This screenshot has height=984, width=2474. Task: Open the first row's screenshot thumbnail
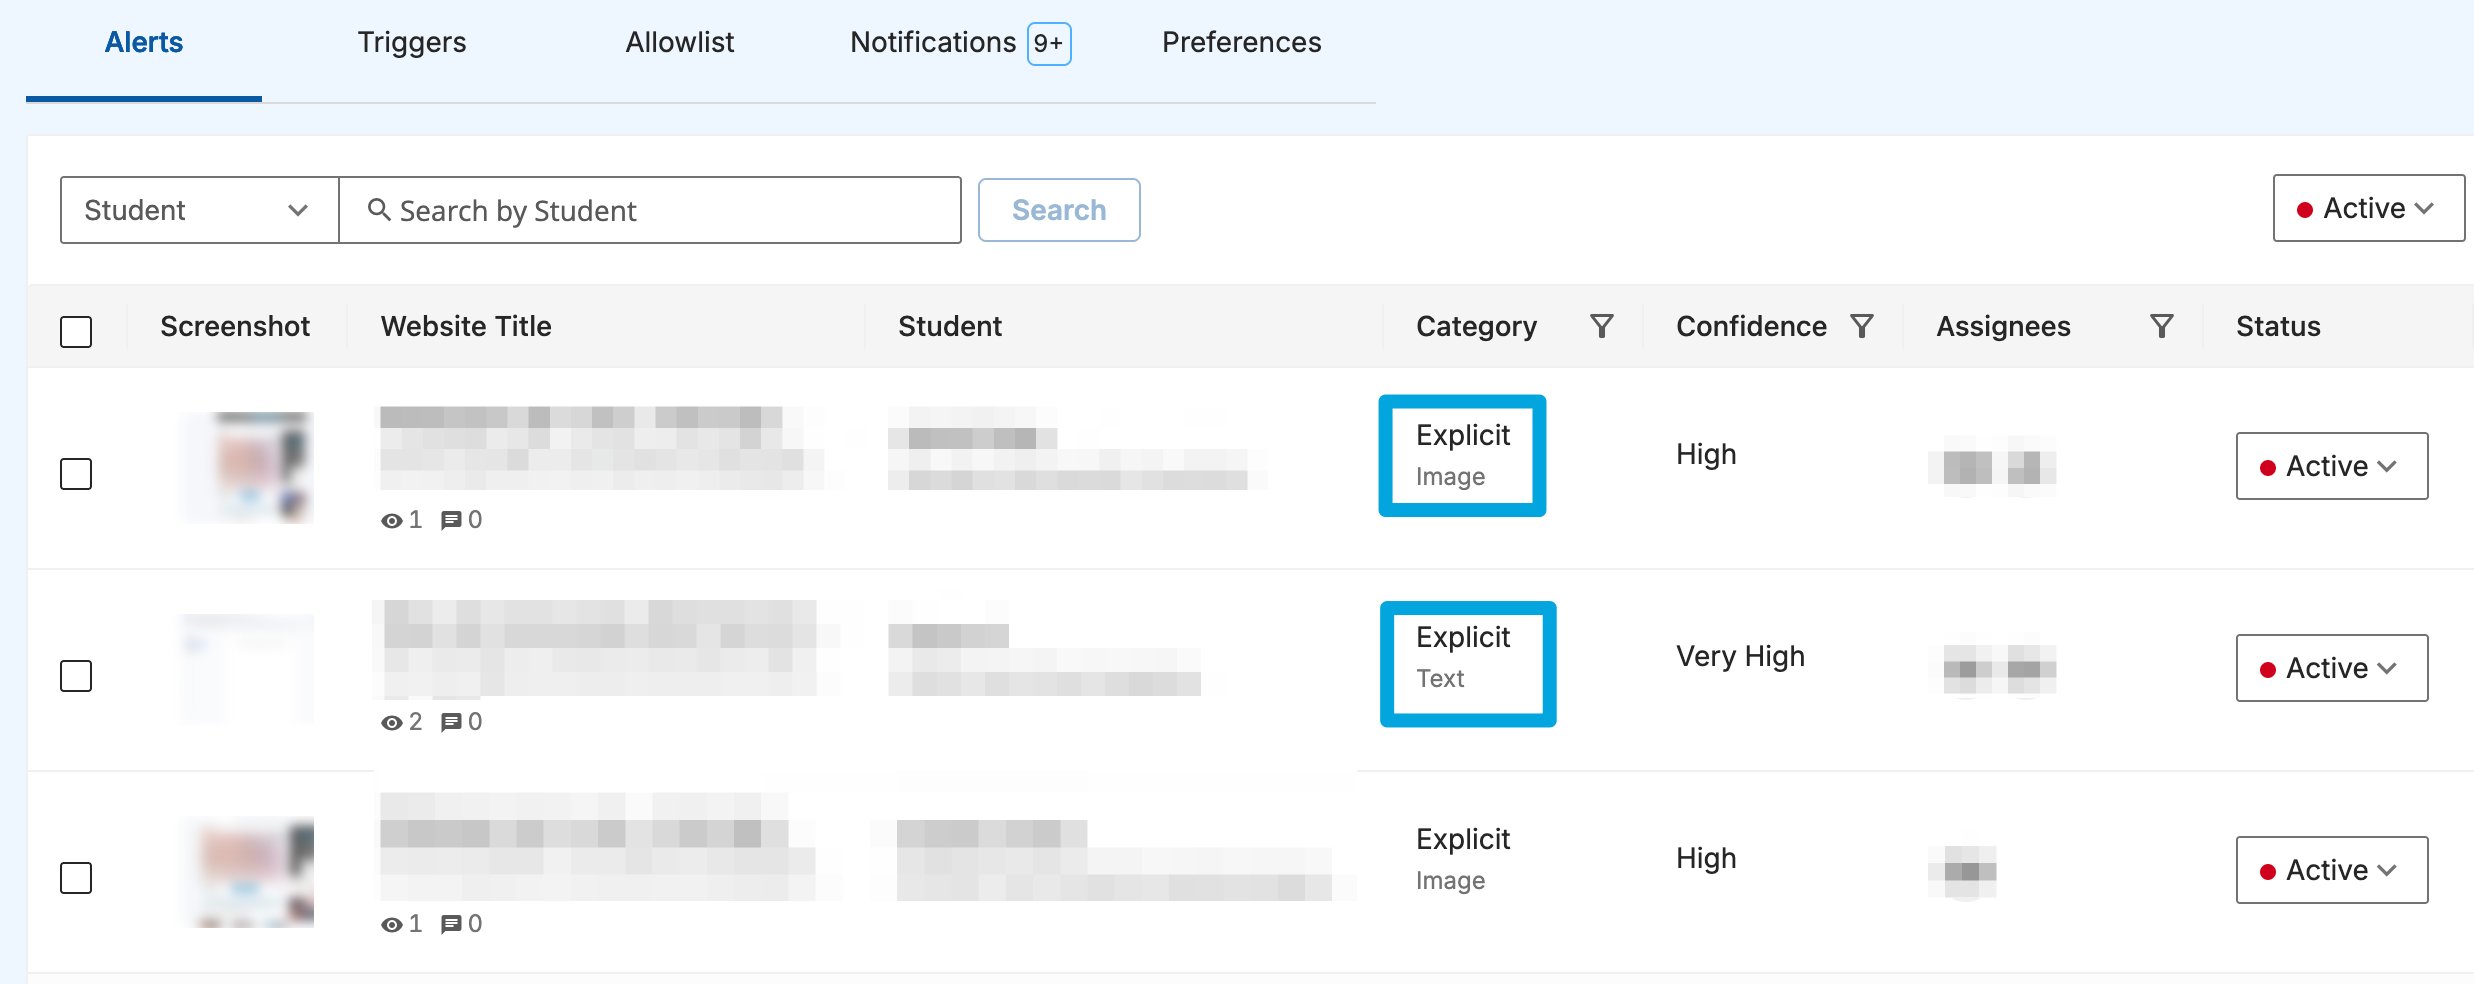click(247, 467)
